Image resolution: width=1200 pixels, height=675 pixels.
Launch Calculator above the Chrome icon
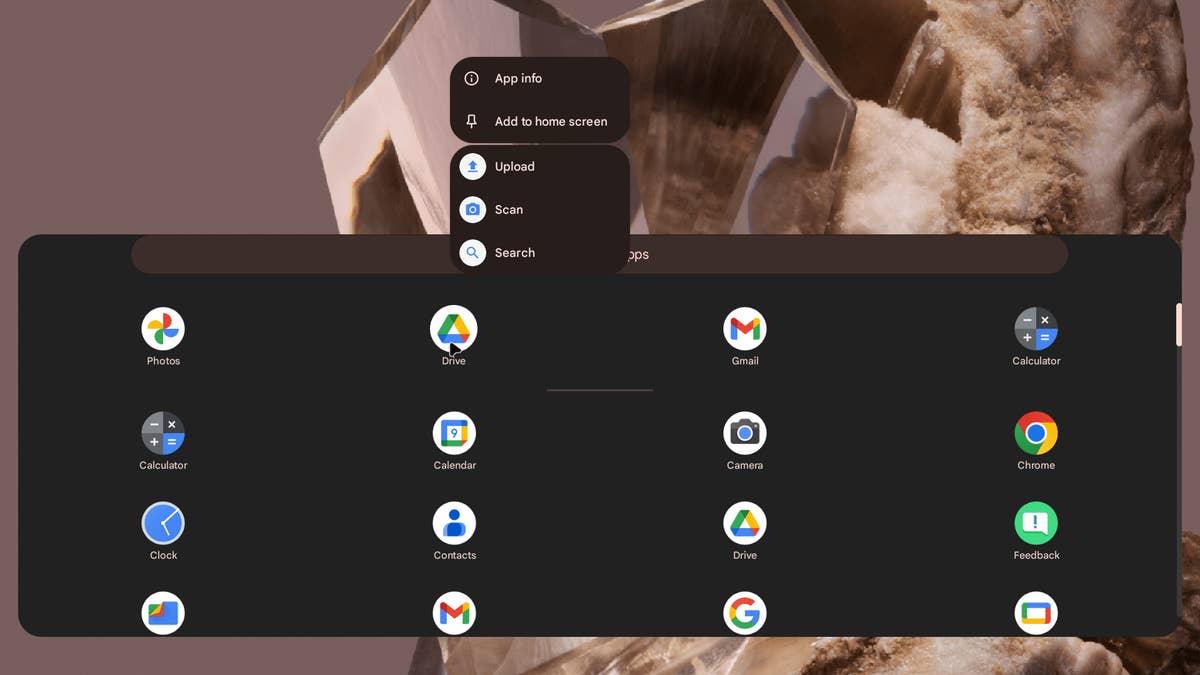tap(1036, 329)
